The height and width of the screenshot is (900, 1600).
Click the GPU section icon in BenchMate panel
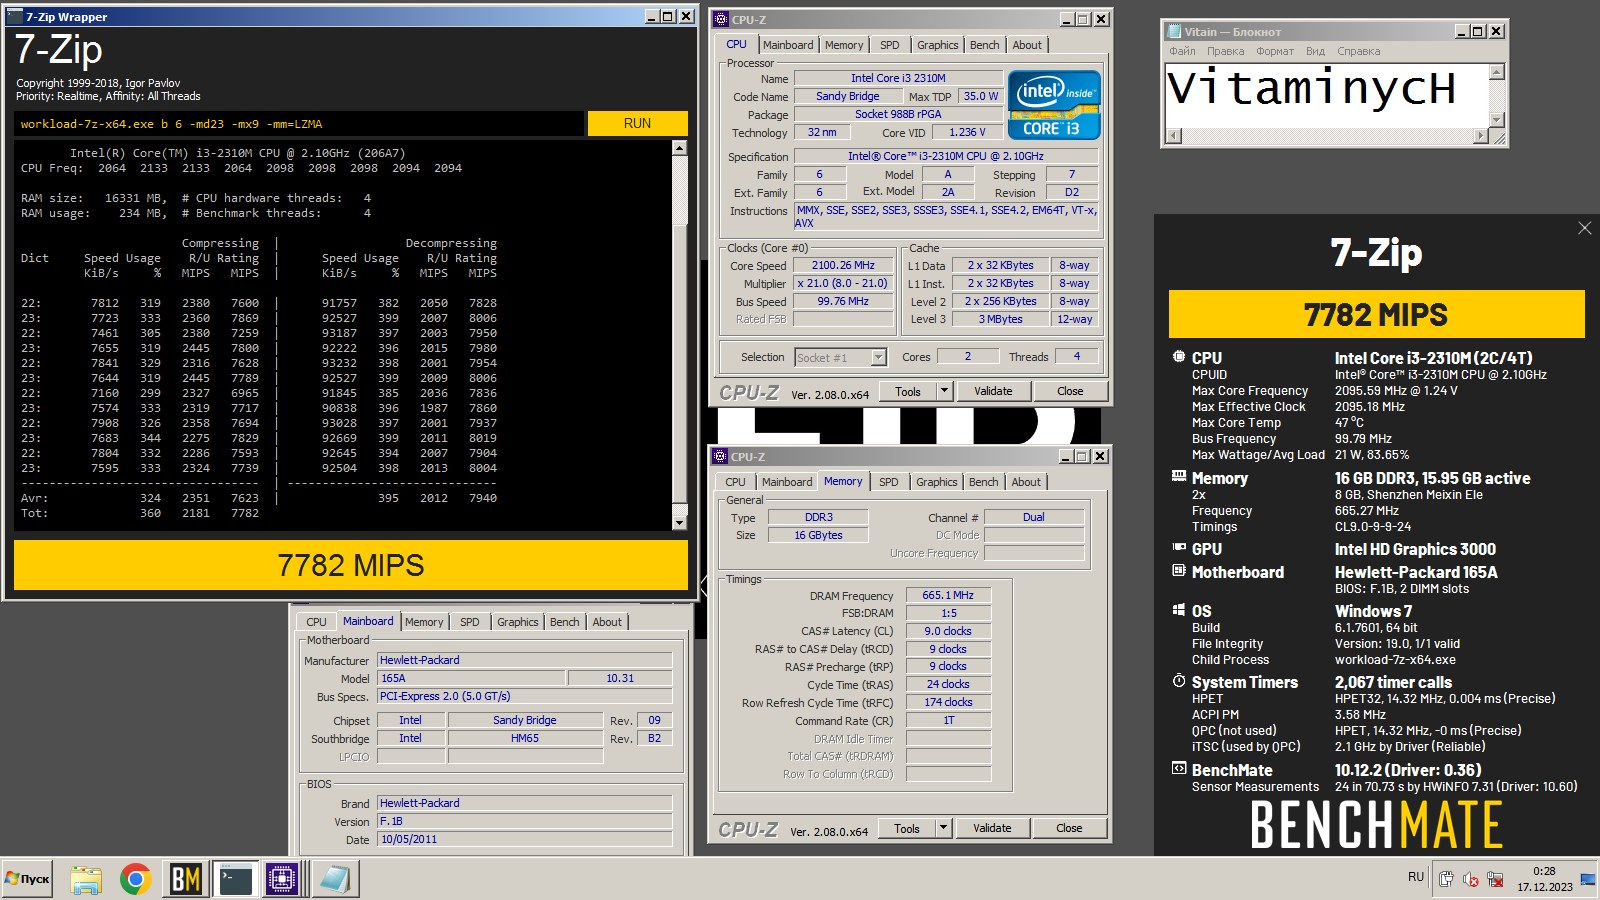point(1179,548)
